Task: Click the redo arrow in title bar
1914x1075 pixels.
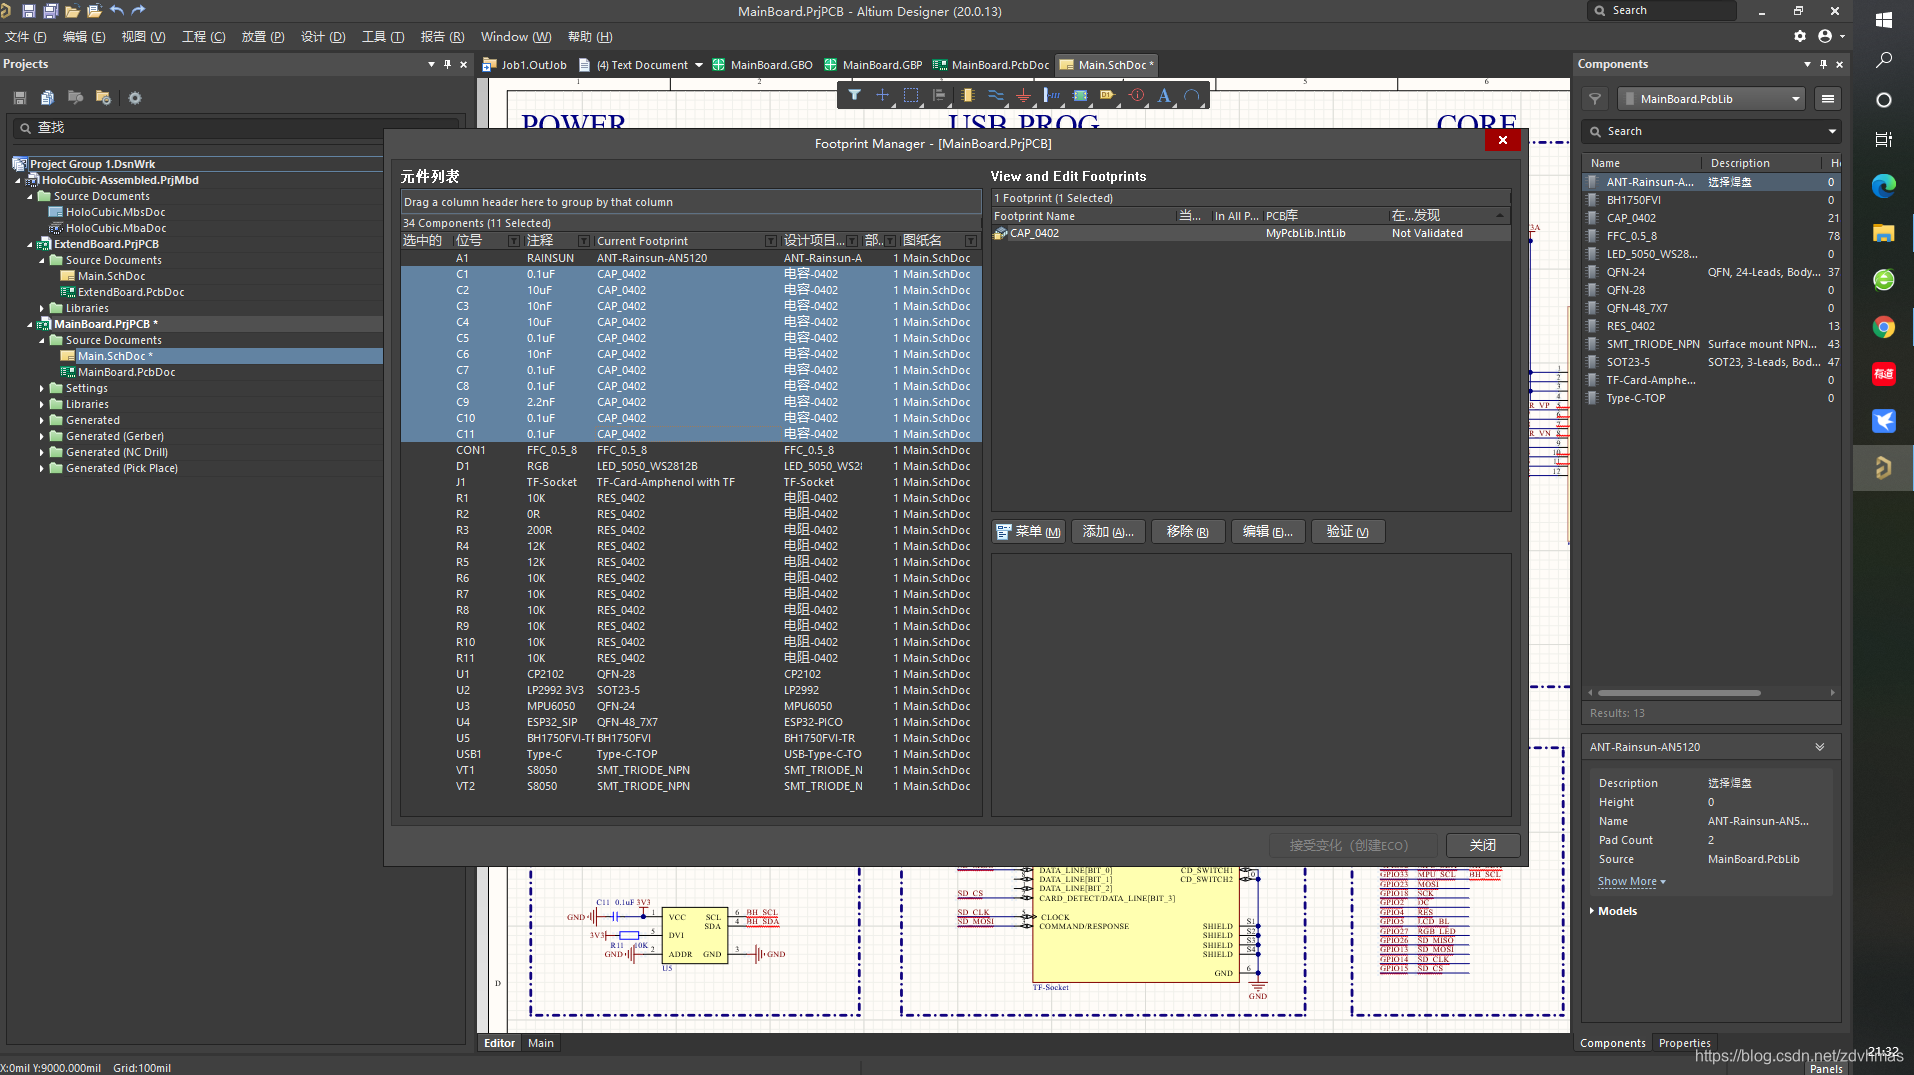Action: (139, 11)
